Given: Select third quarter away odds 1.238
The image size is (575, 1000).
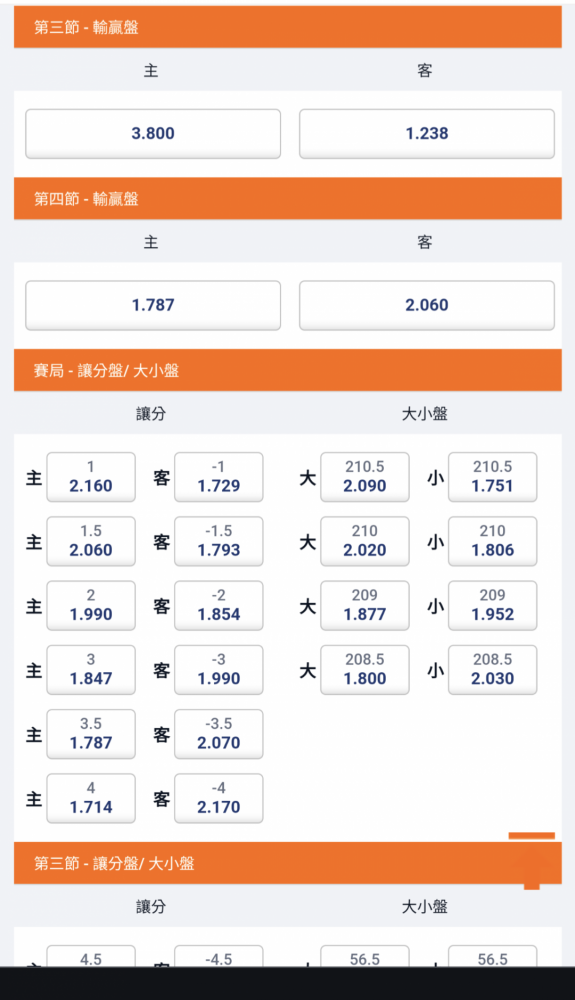Looking at the screenshot, I should [x=427, y=134].
